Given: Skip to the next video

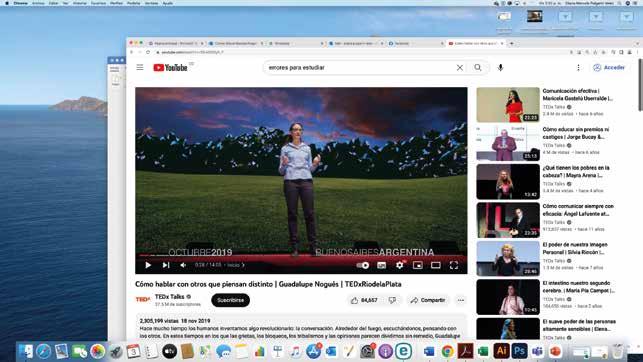Looking at the screenshot, I should 166,265.
